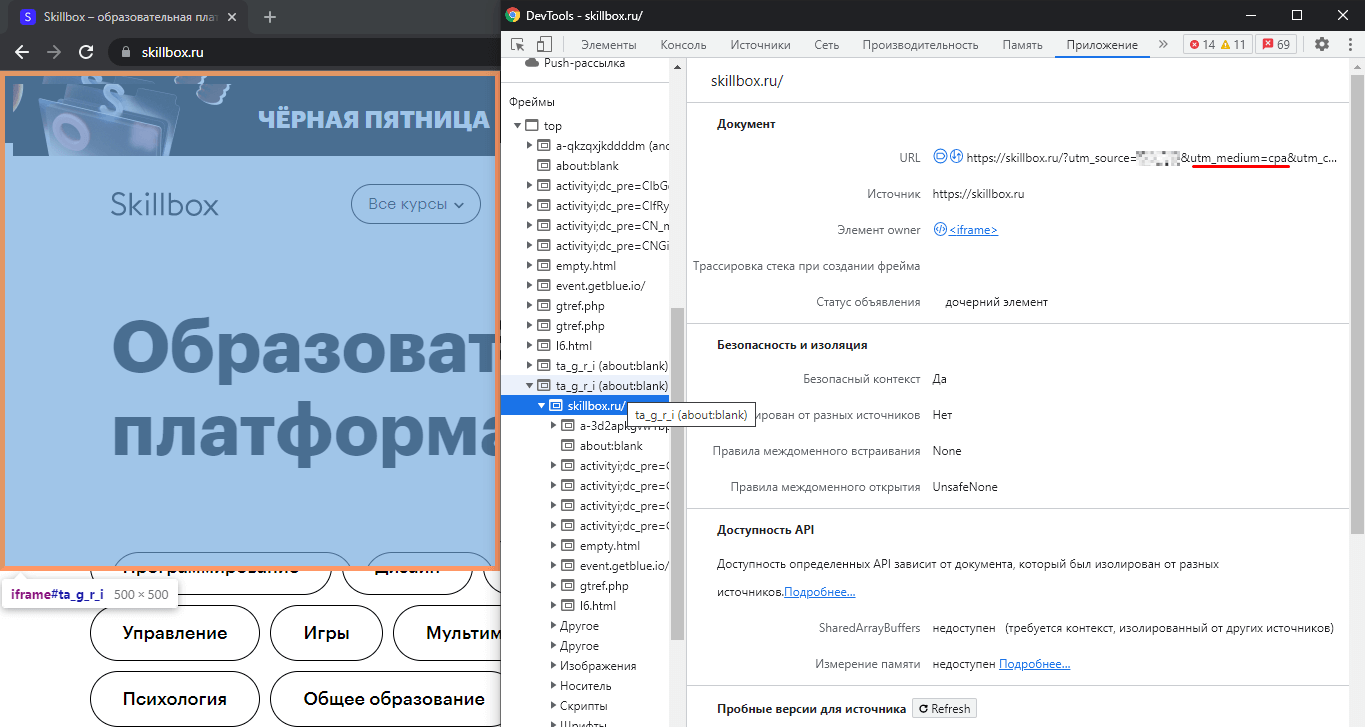This screenshot has height=727, width=1365.
Task: Select the empty.html frame under top
Action: [585, 266]
